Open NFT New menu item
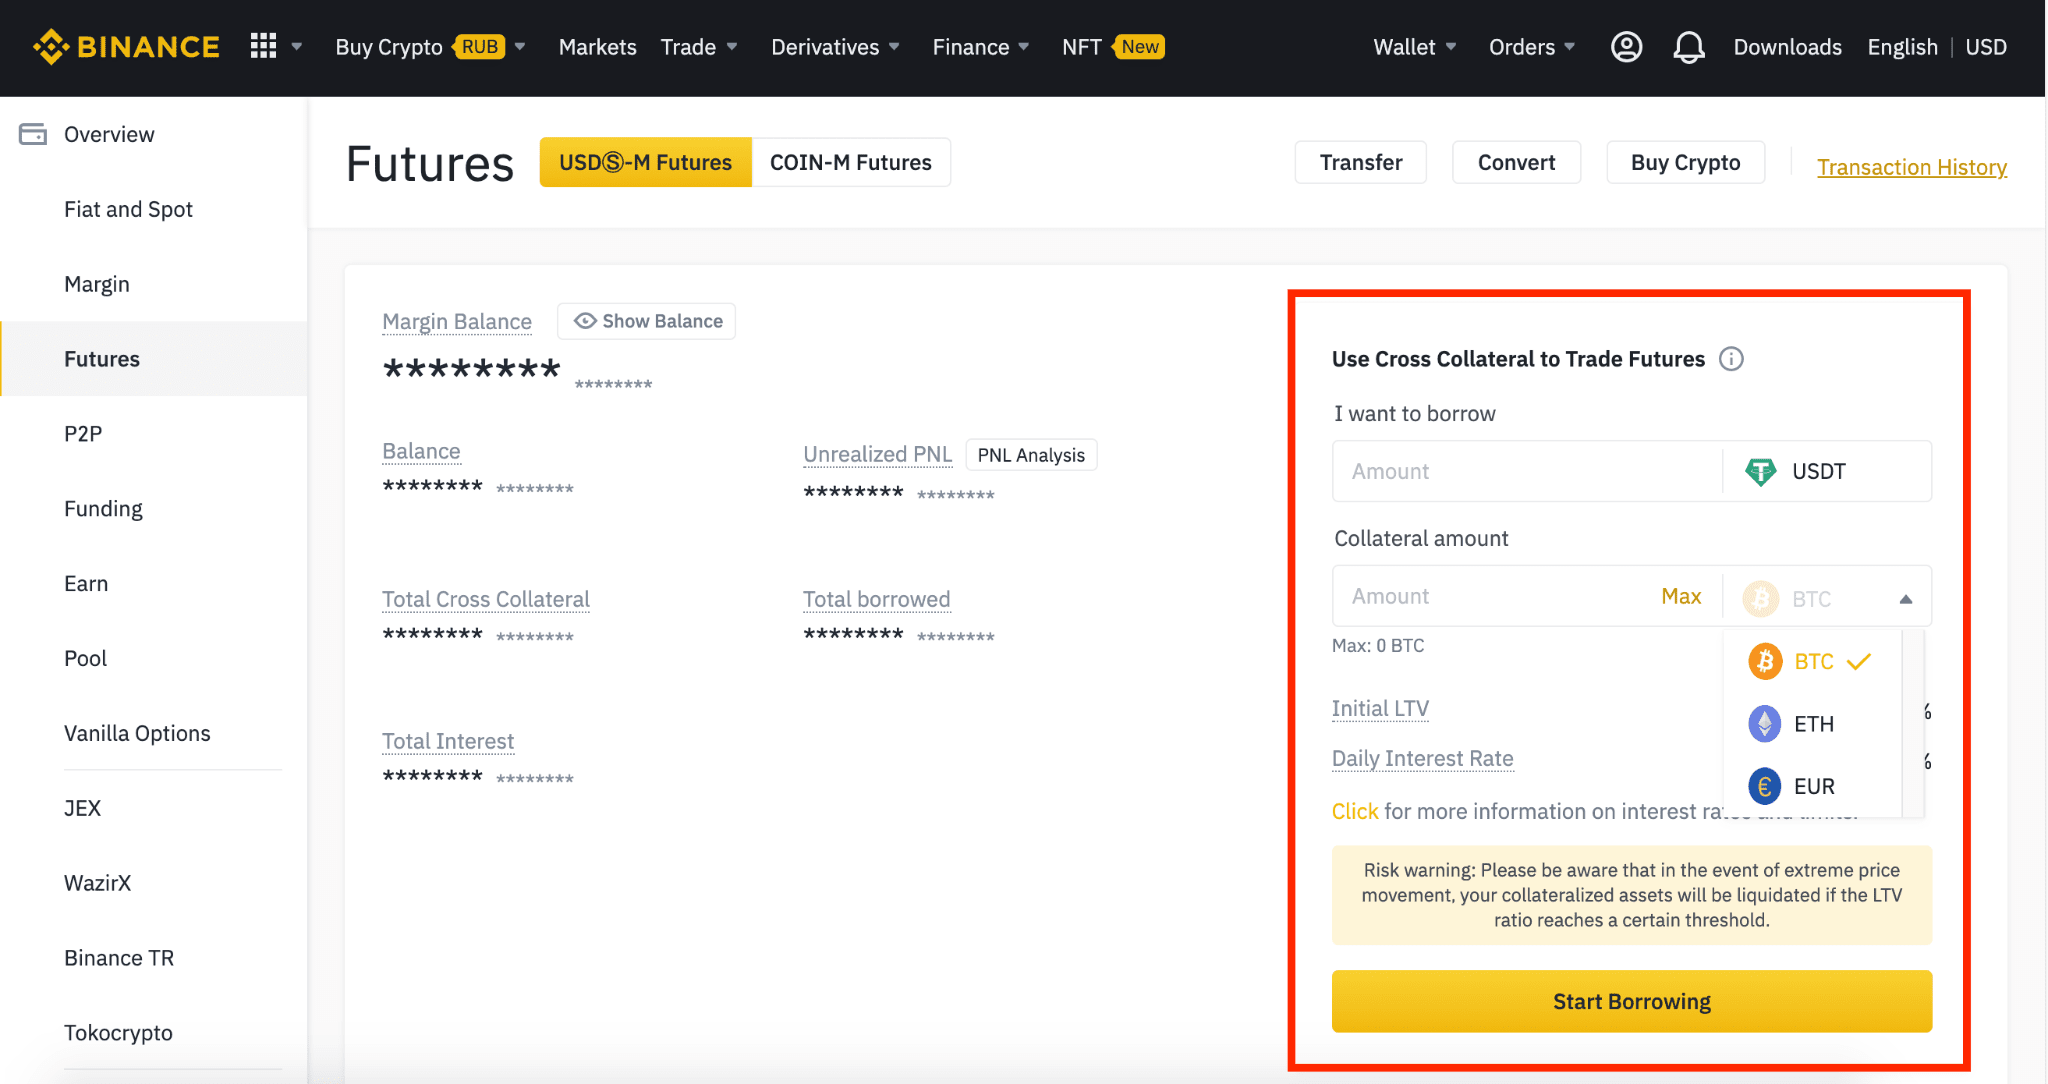Image resolution: width=2048 pixels, height=1084 pixels. (x=1113, y=47)
